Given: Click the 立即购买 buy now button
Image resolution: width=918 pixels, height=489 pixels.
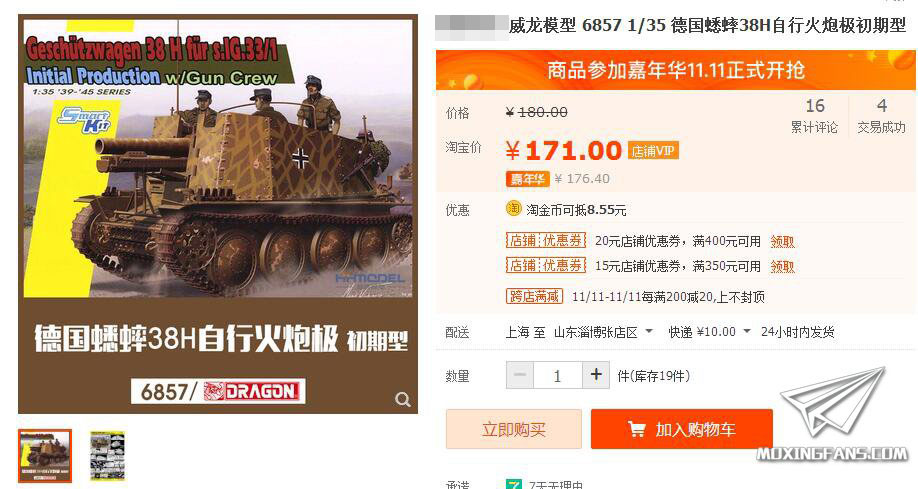Looking at the screenshot, I should [513, 429].
